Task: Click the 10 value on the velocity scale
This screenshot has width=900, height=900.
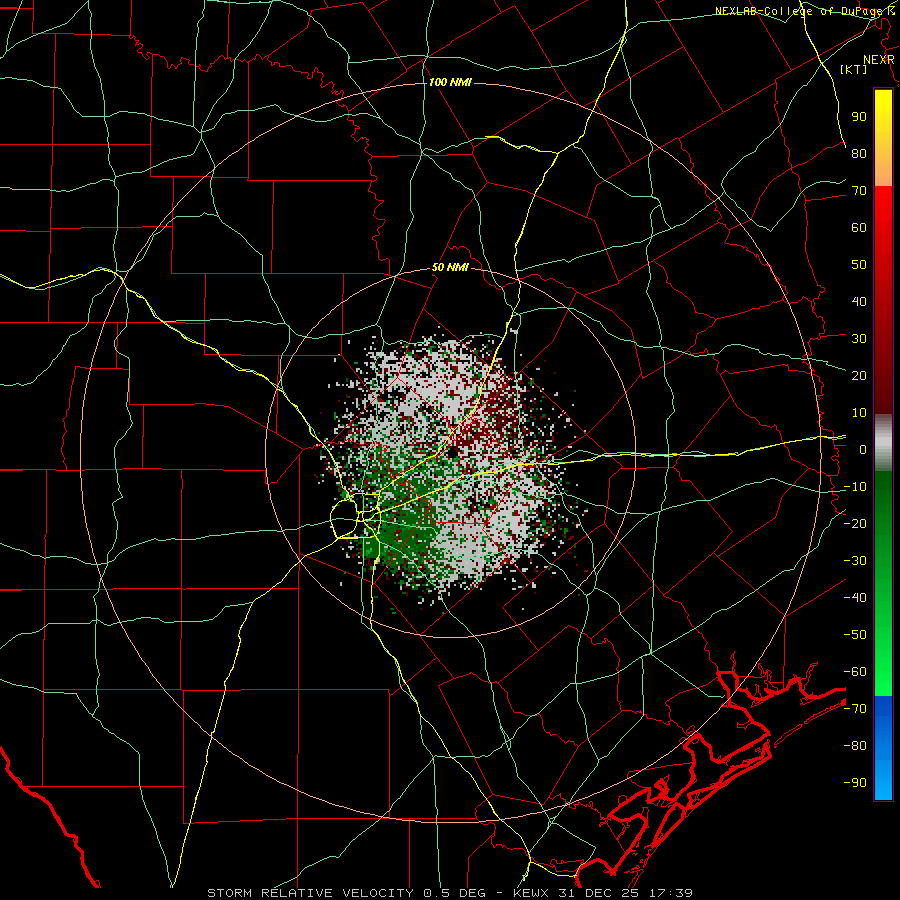Action: click(x=859, y=413)
